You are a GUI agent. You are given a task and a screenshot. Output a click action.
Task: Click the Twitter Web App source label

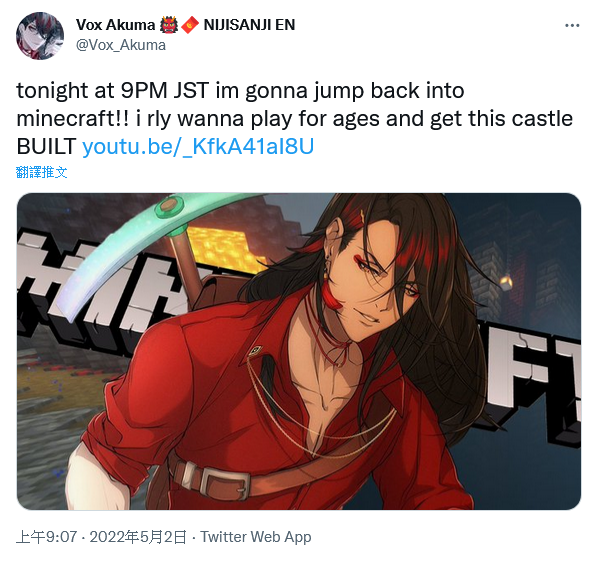(256, 537)
